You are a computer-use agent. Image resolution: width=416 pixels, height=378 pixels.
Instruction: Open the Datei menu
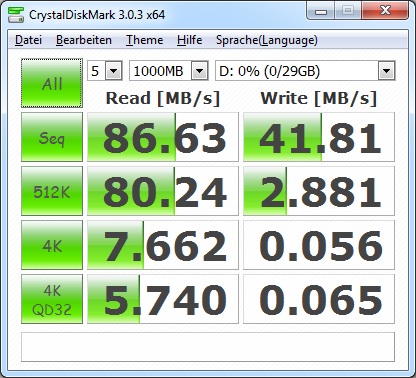coord(28,40)
